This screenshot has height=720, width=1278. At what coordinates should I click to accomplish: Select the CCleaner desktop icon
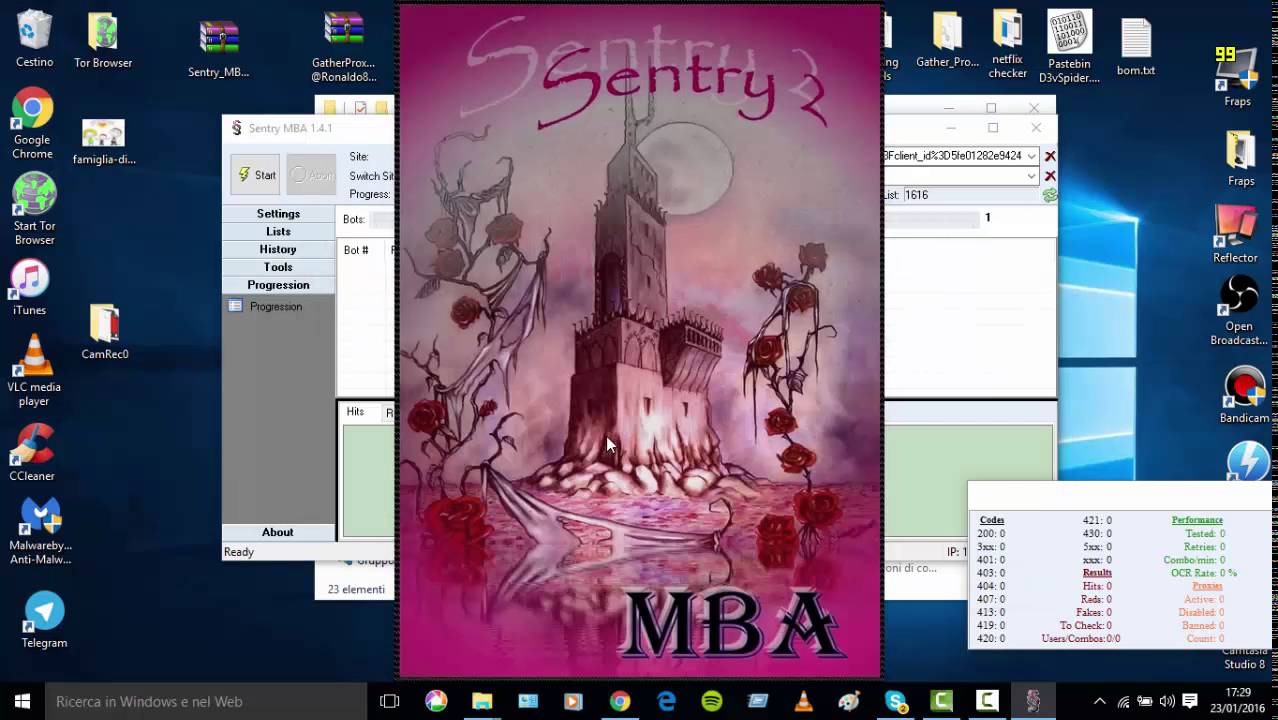tap(32, 452)
